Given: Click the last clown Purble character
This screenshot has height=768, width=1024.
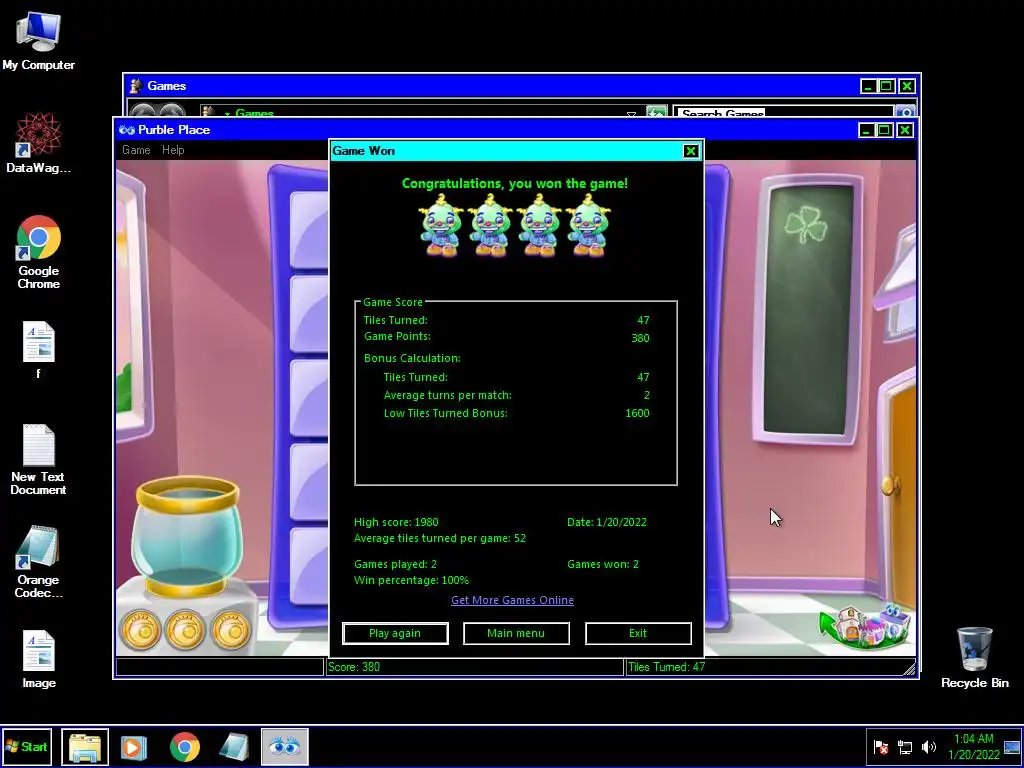Looking at the screenshot, I should (x=588, y=225).
